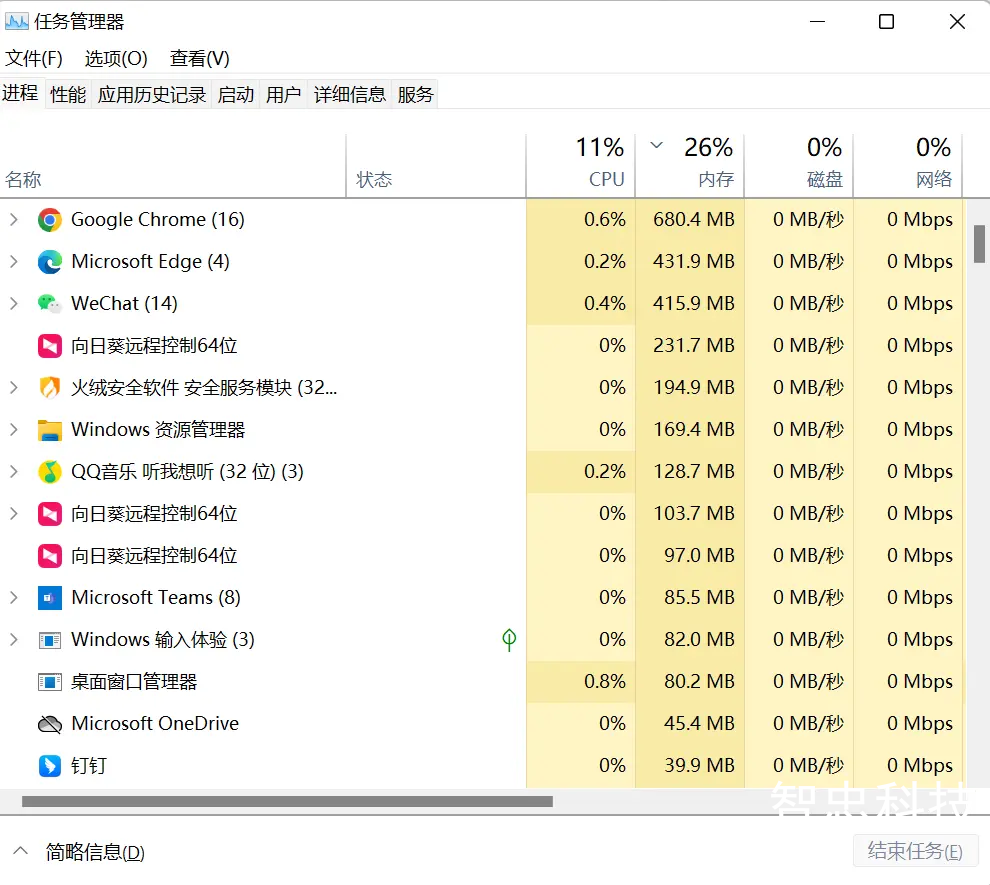
Task: Click icon of 向日葵远程控制64位 using 103.7 MB
Action: click(x=50, y=514)
